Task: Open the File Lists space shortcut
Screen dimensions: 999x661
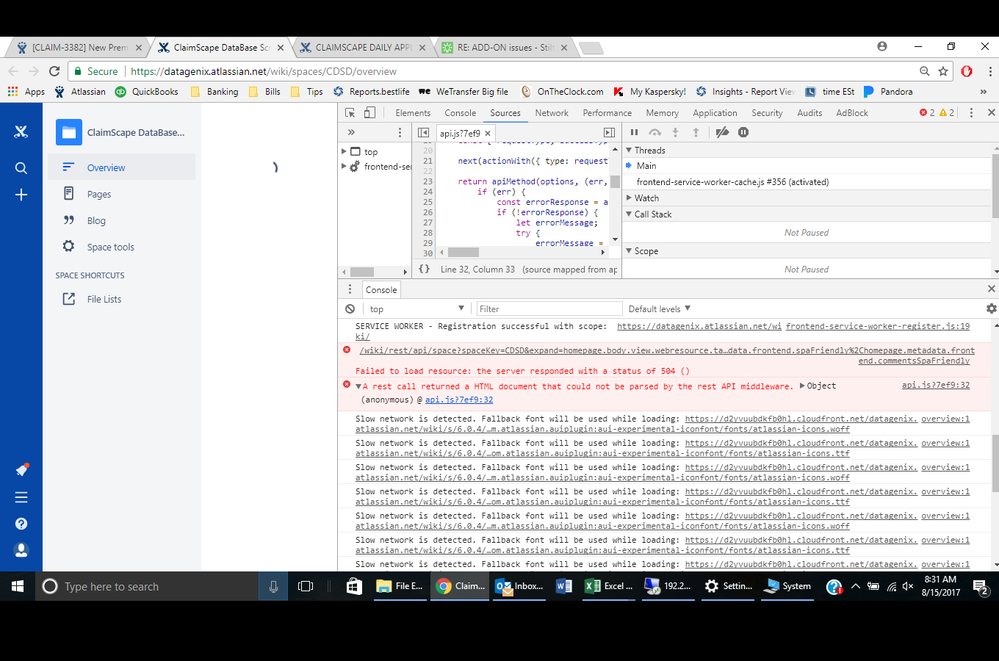Action: point(104,300)
